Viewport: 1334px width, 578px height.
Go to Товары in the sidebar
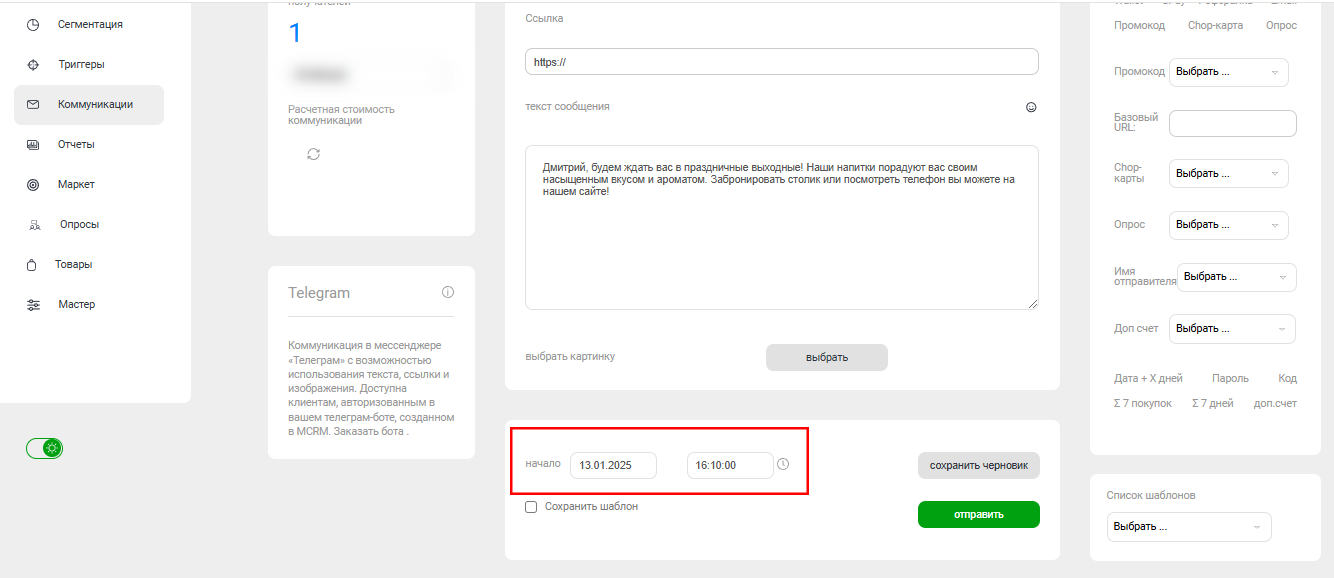pyautogui.click(x=74, y=264)
